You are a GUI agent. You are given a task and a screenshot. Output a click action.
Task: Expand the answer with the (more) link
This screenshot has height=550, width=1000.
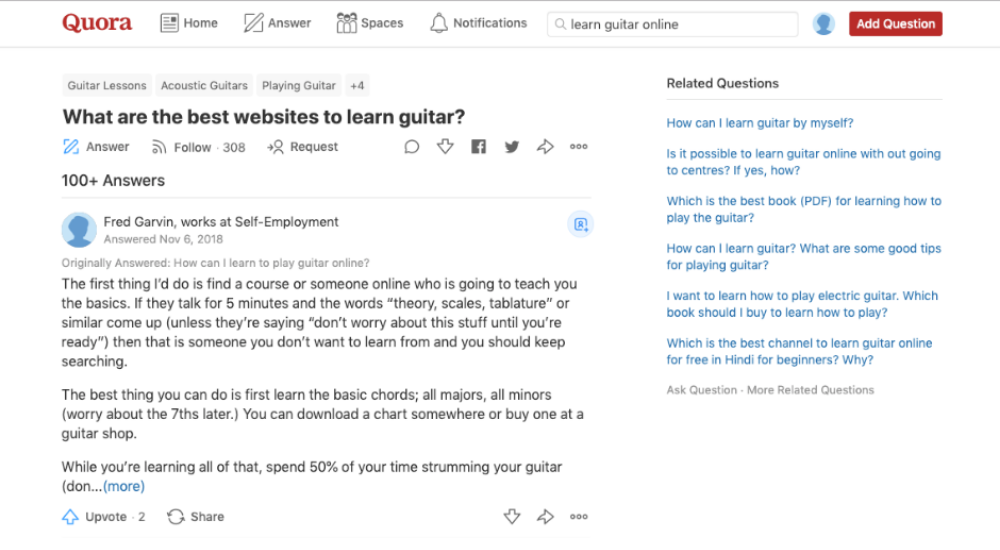pos(124,486)
